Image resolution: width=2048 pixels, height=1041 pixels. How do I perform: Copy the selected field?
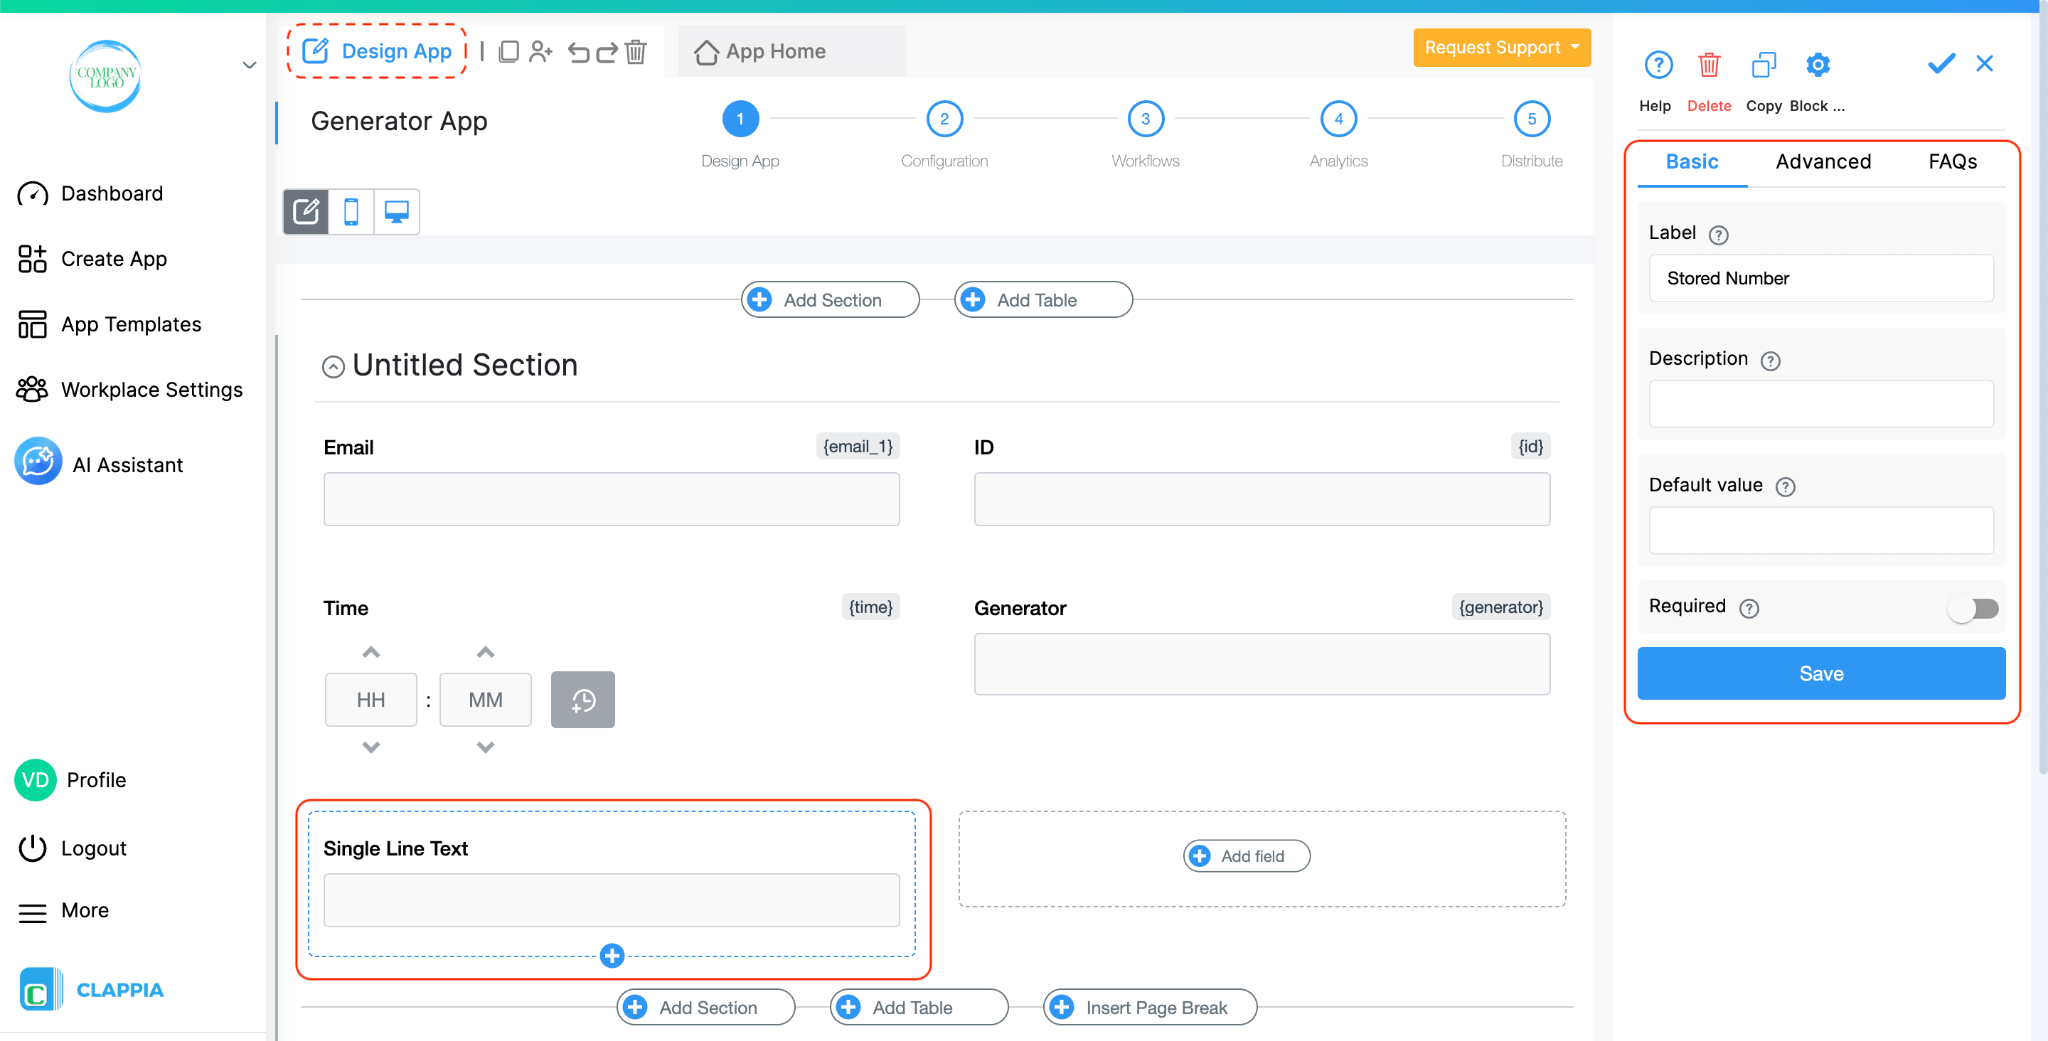click(x=1764, y=65)
